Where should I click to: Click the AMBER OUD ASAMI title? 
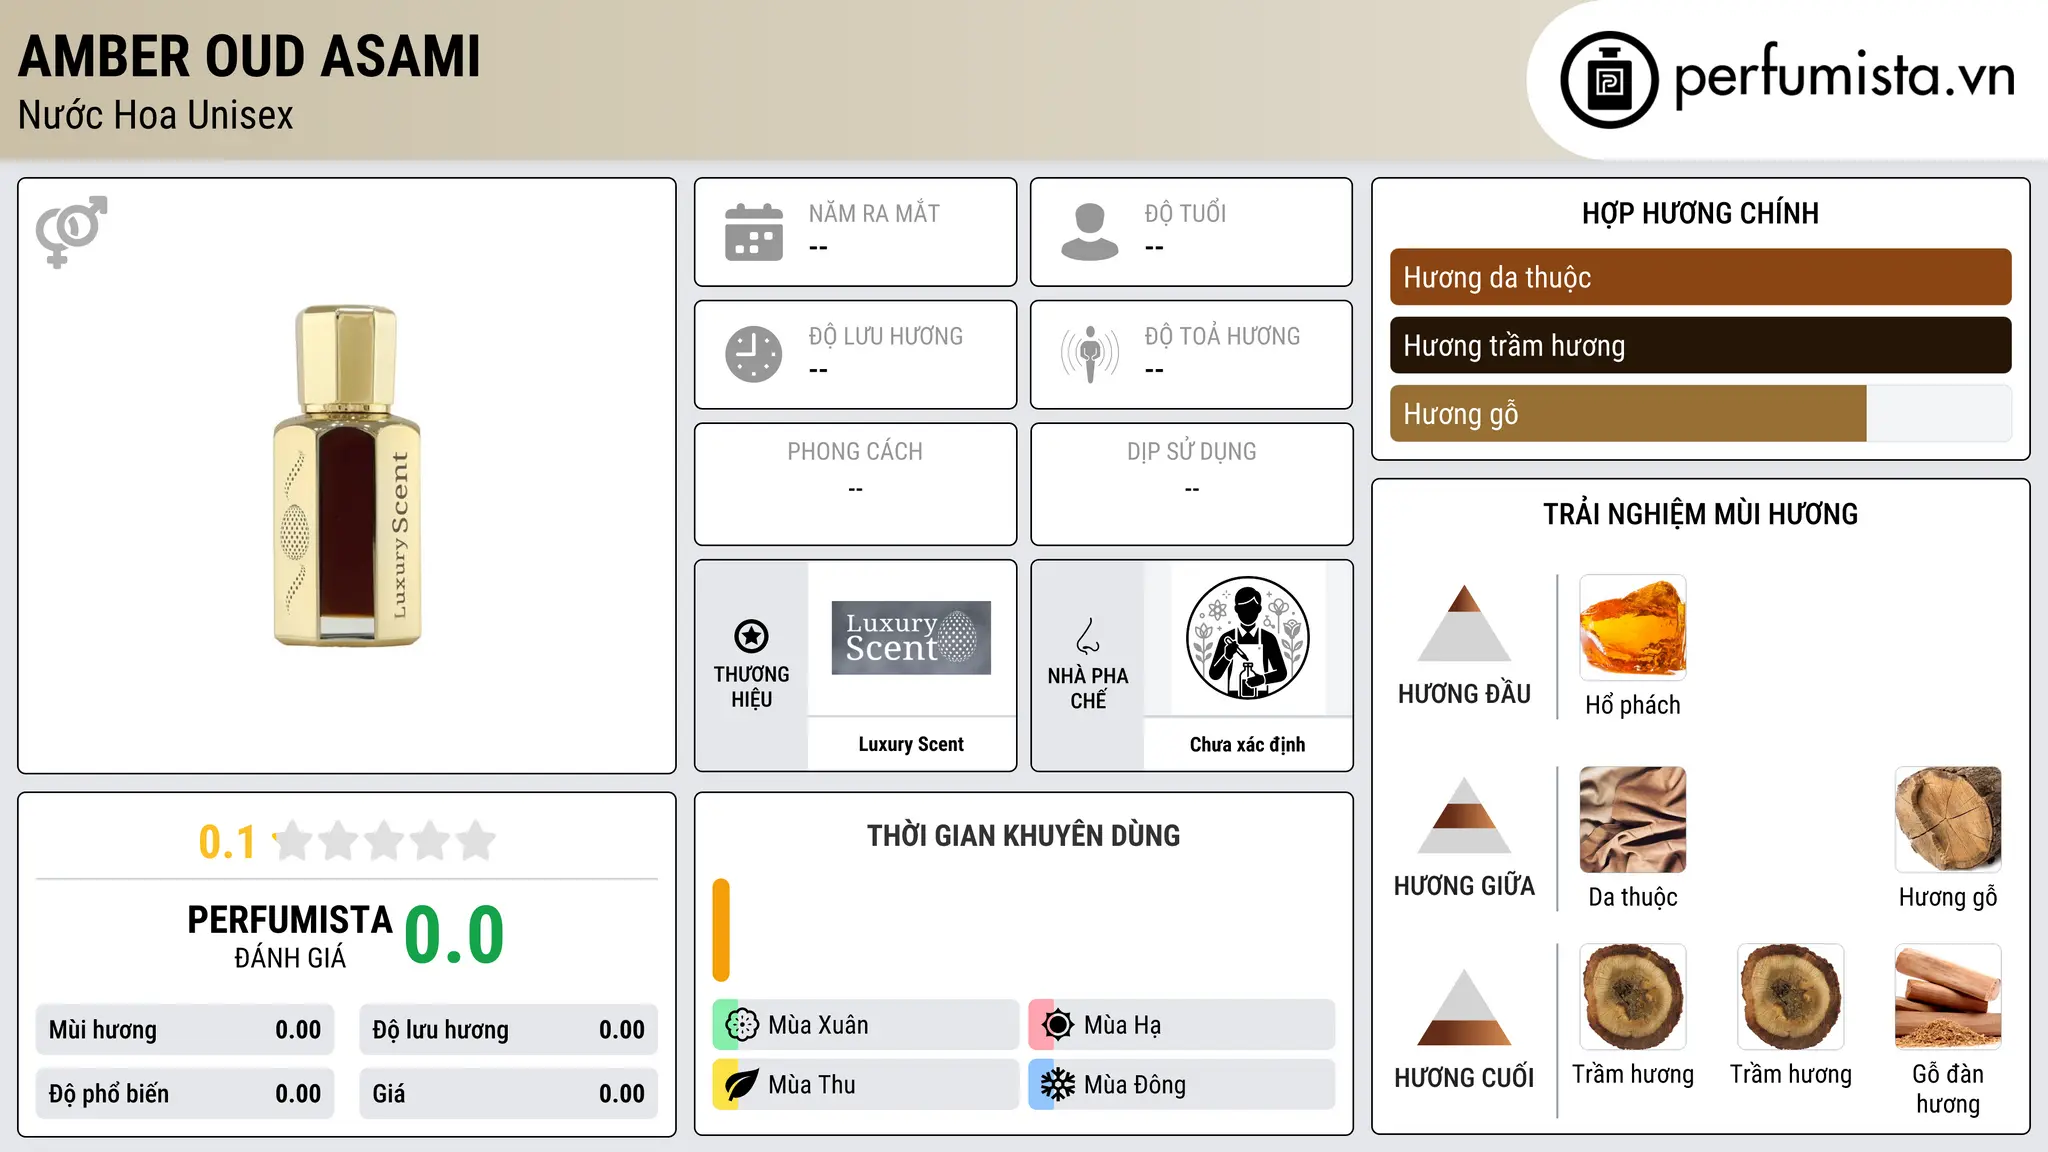coord(249,56)
